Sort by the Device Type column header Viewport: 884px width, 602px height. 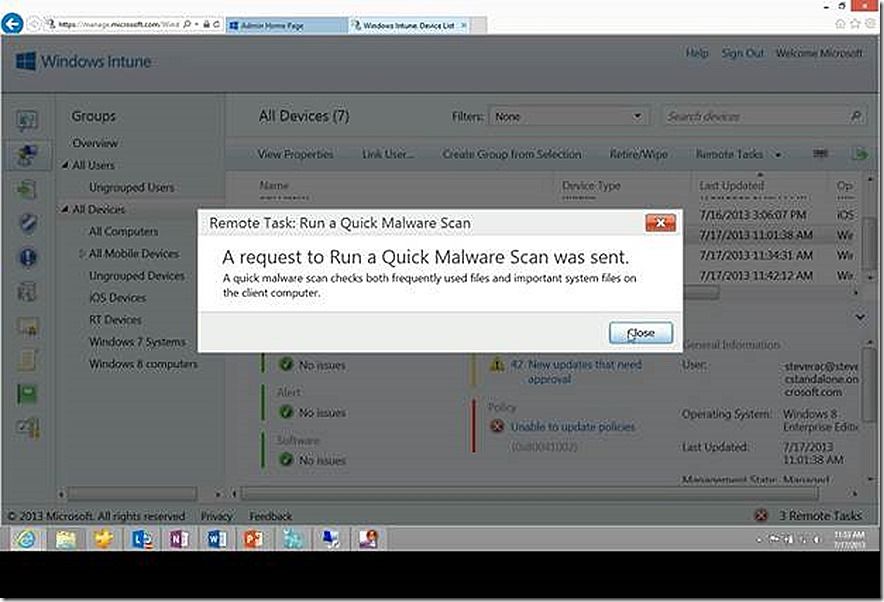coord(591,185)
